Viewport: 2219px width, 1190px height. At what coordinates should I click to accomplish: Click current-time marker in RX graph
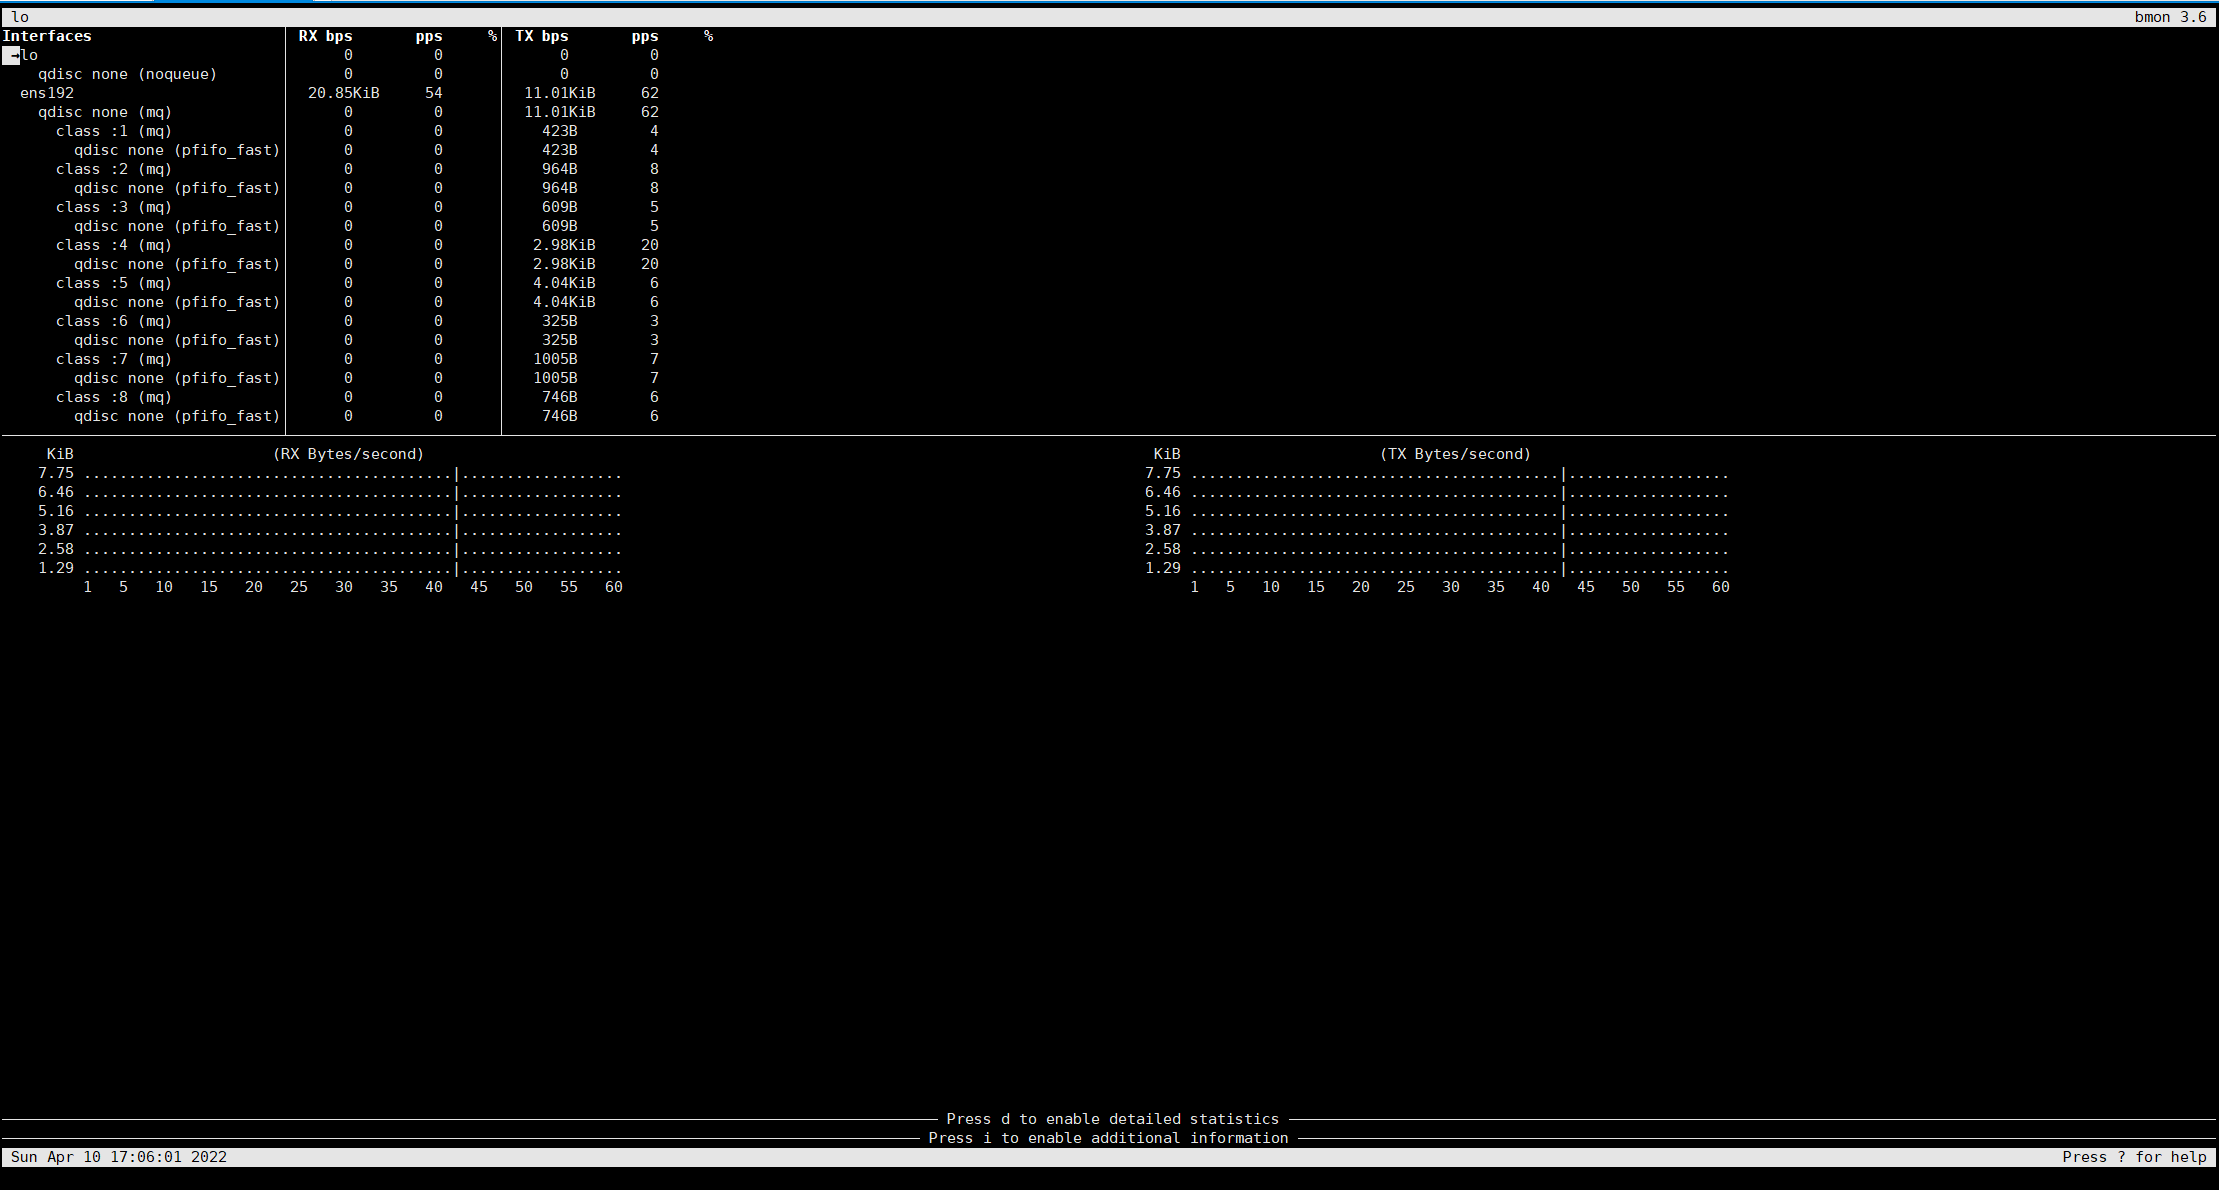pos(457,521)
